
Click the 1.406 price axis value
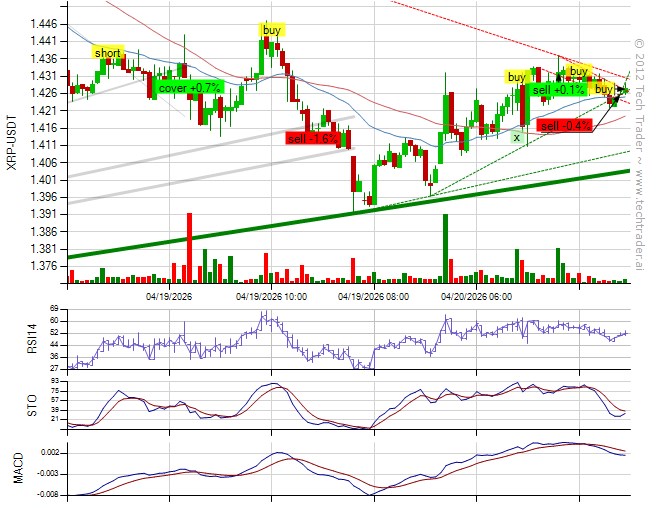[43, 163]
